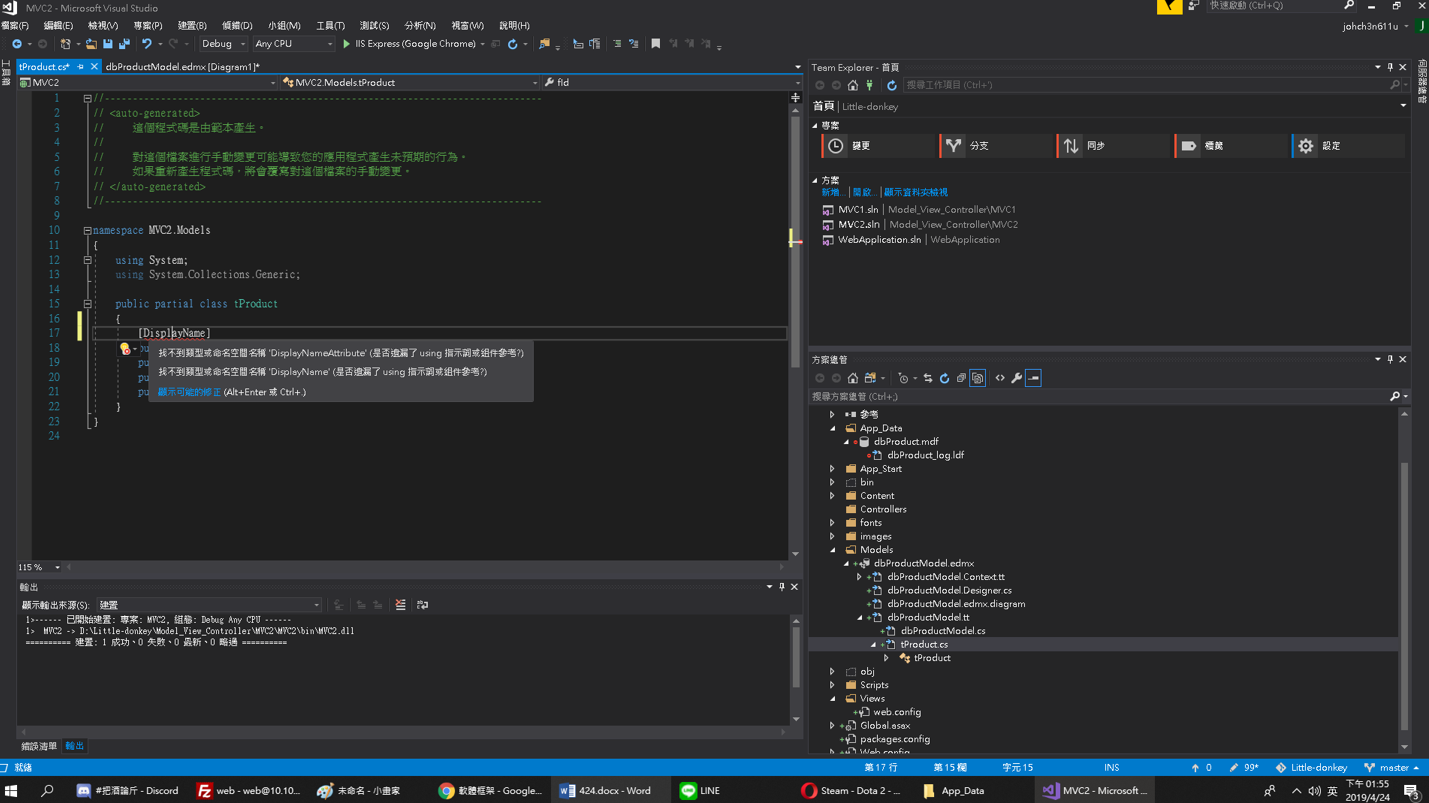This screenshot has width=1429, height=803.
Task: Switch to dbProductModel.edmx [Diagram1] tab
Action: (x=182, y=67)
